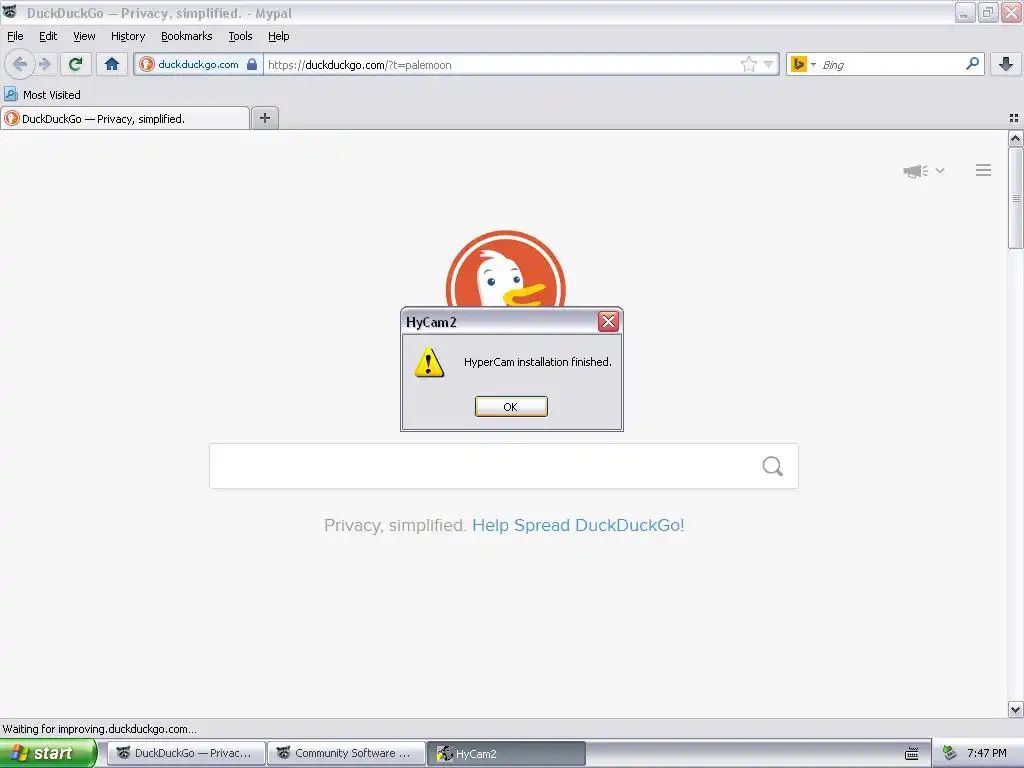The height and width of the screenshot is (768, 1024).
Task: Click the lock icon in the address bar
Action: [x=251, y=64]
